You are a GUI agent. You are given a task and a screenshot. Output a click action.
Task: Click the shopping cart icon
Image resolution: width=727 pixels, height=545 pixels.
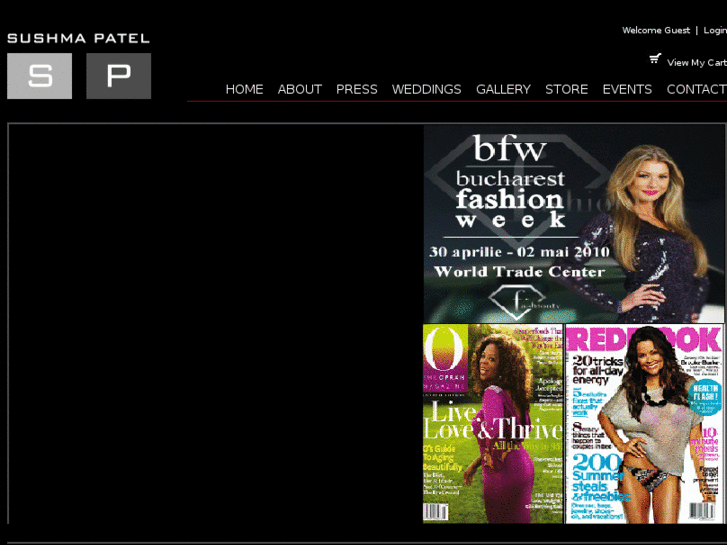tap(655, 59)
